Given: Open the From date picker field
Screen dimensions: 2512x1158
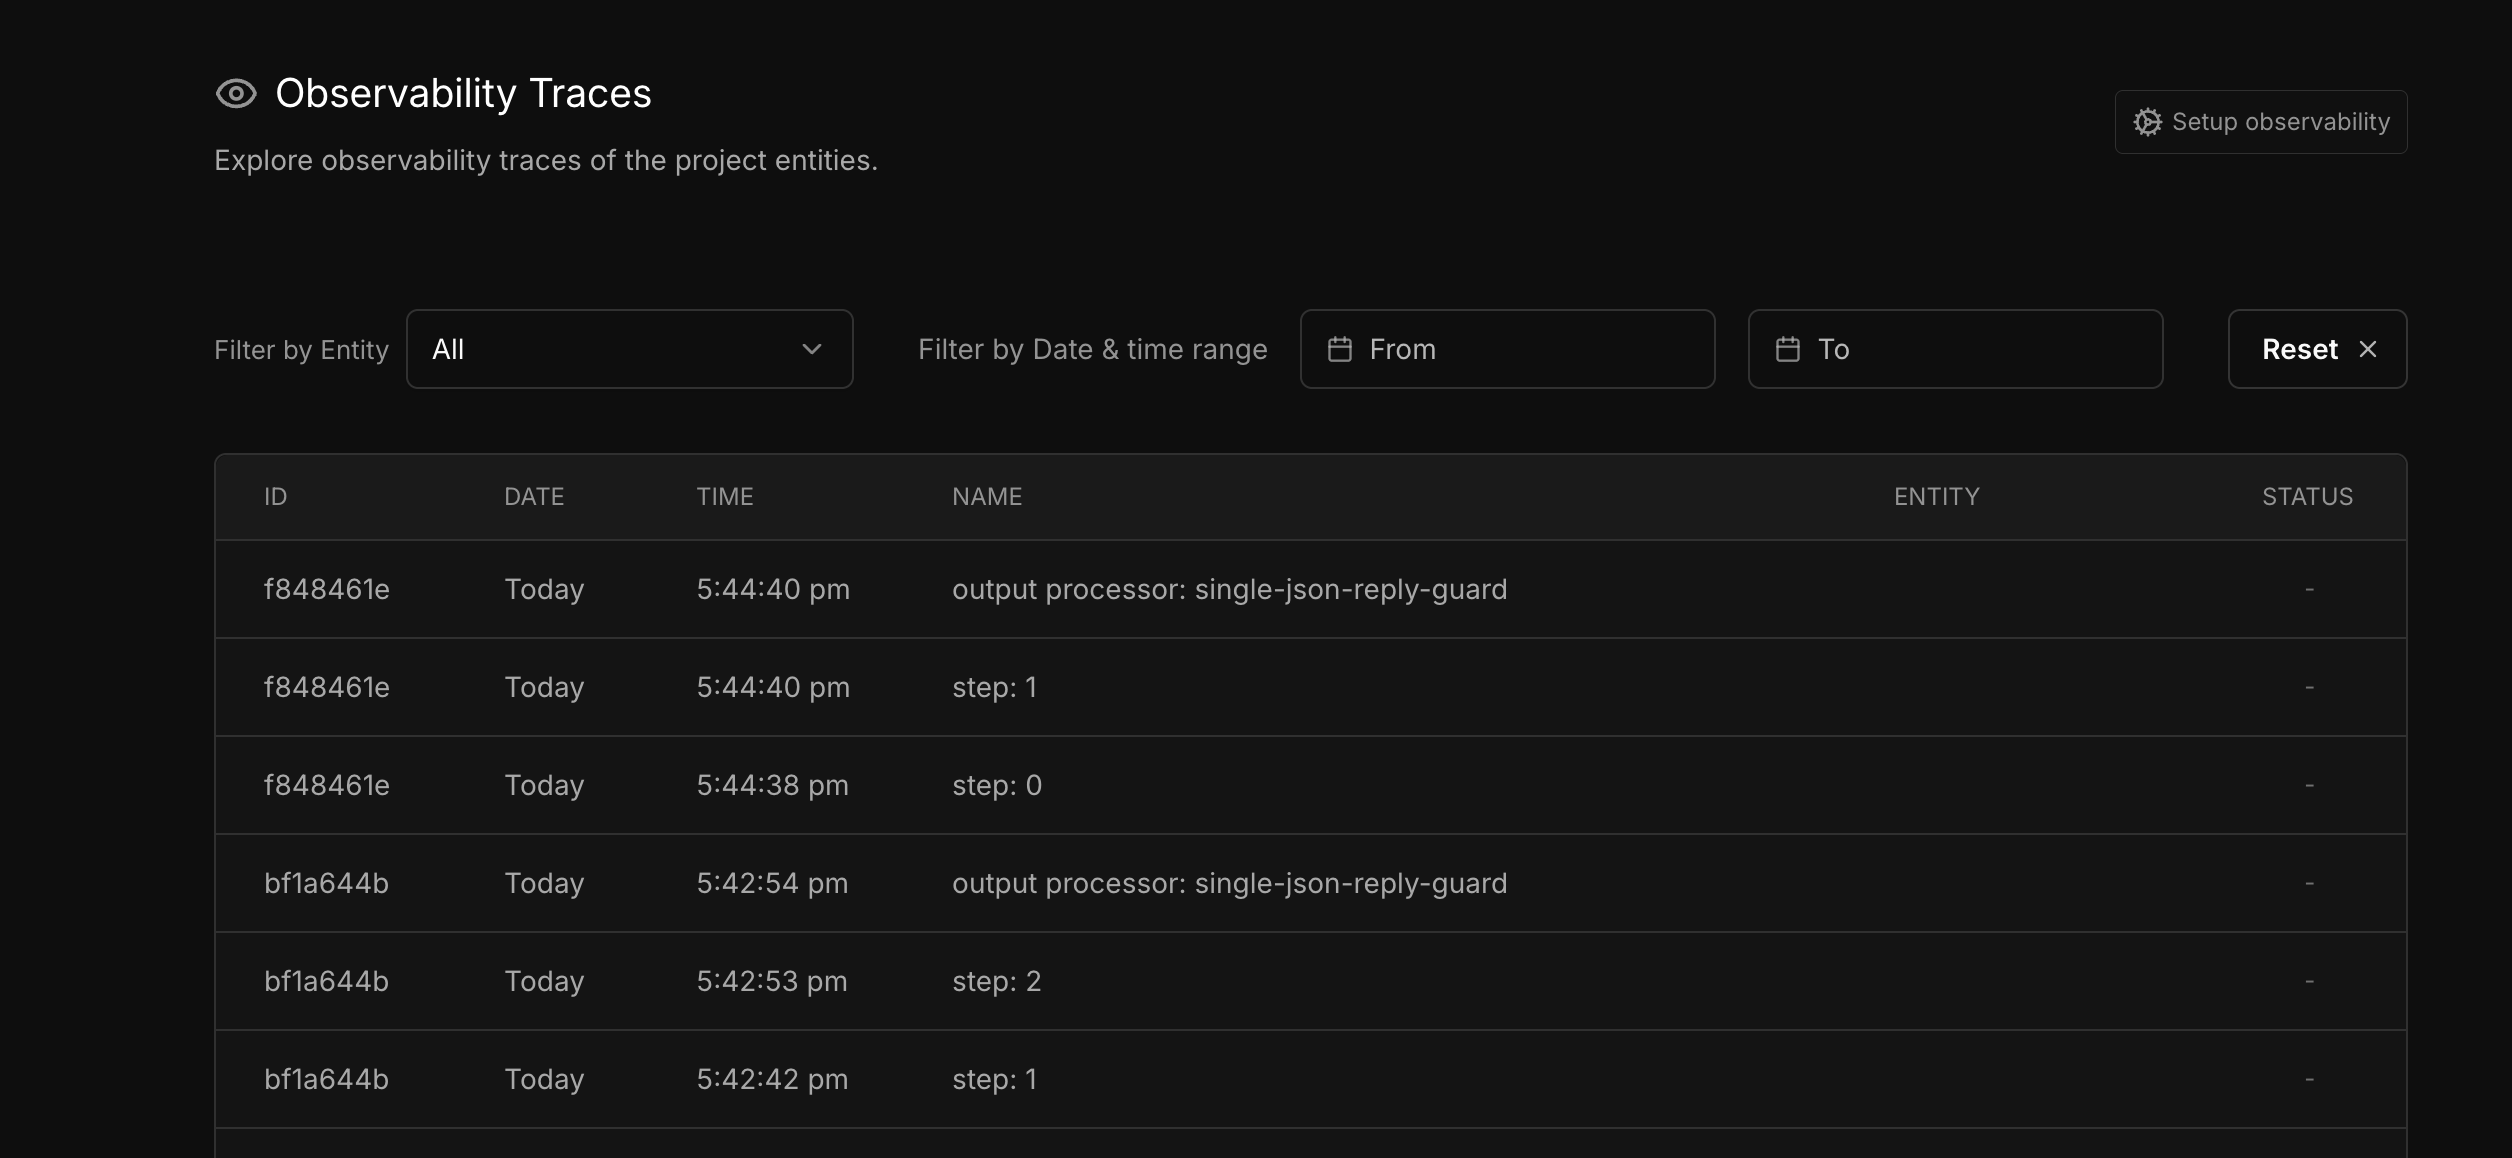Looking at the screenshot, I should point(1506,349).
